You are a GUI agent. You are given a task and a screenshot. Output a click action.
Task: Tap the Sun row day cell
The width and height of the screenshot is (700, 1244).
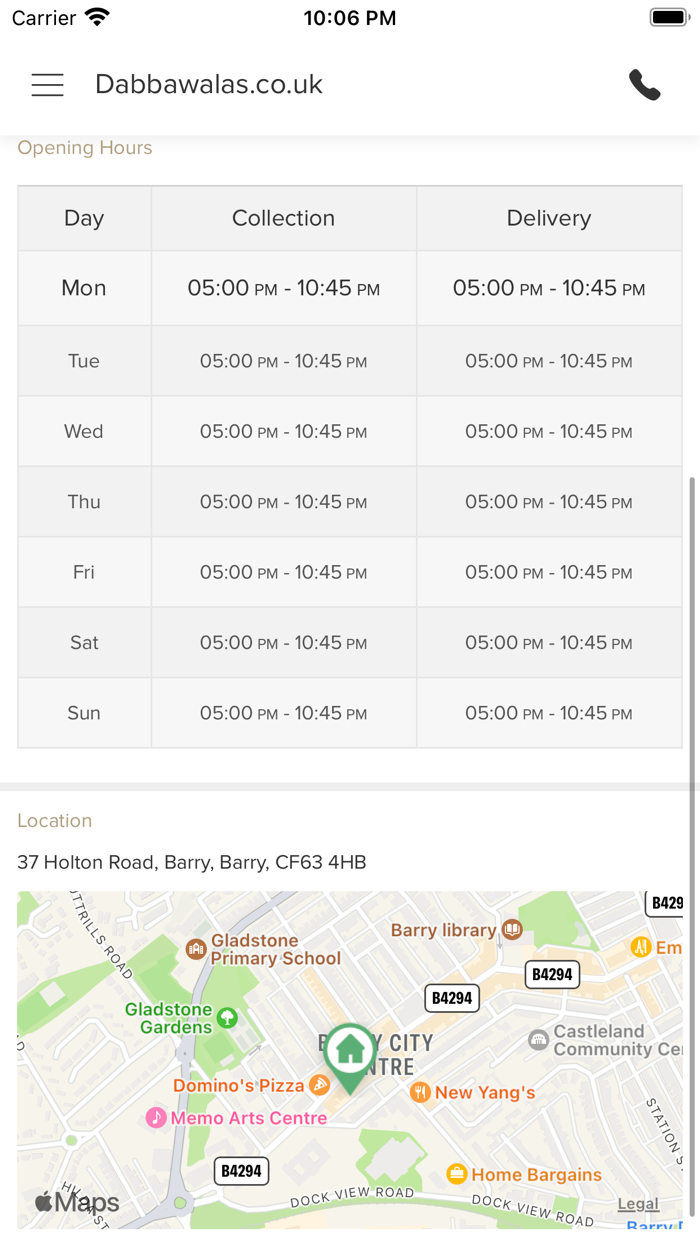(x=84, y=713)
